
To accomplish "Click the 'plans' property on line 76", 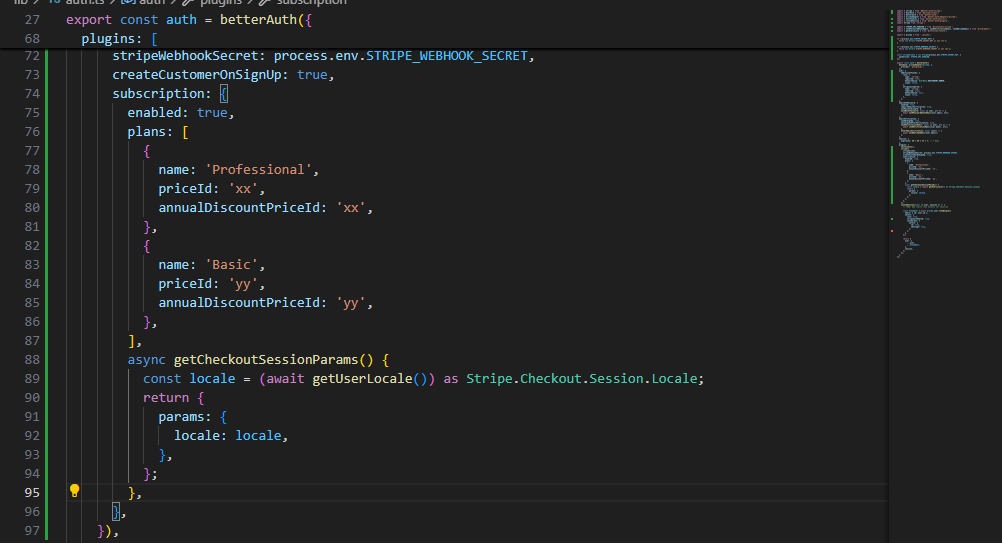I will [146, 132].
